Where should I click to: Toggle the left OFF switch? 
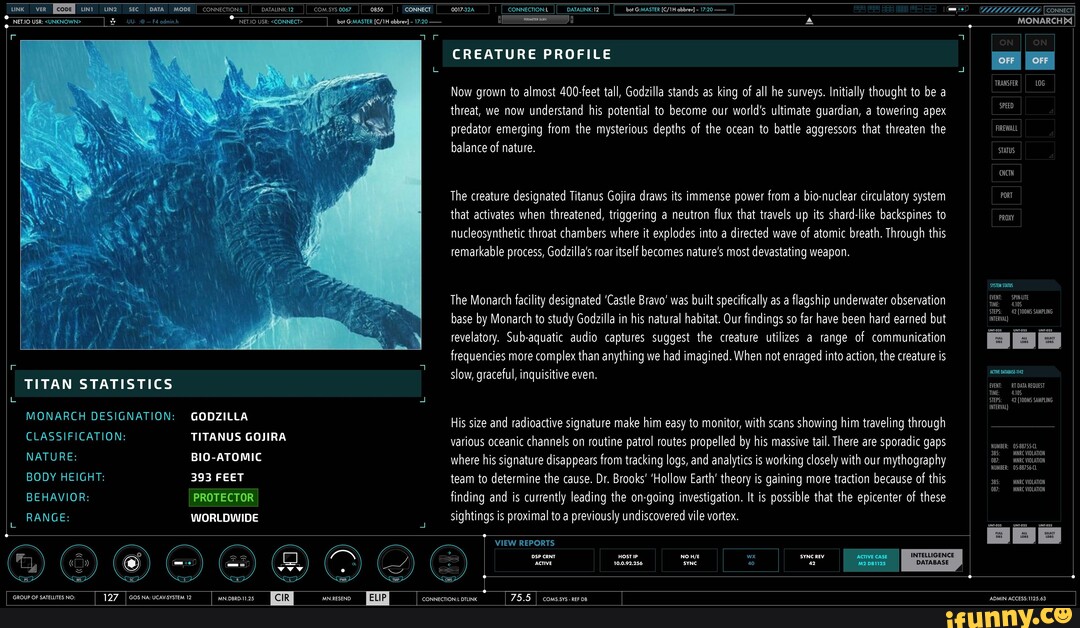[1006, 61]
